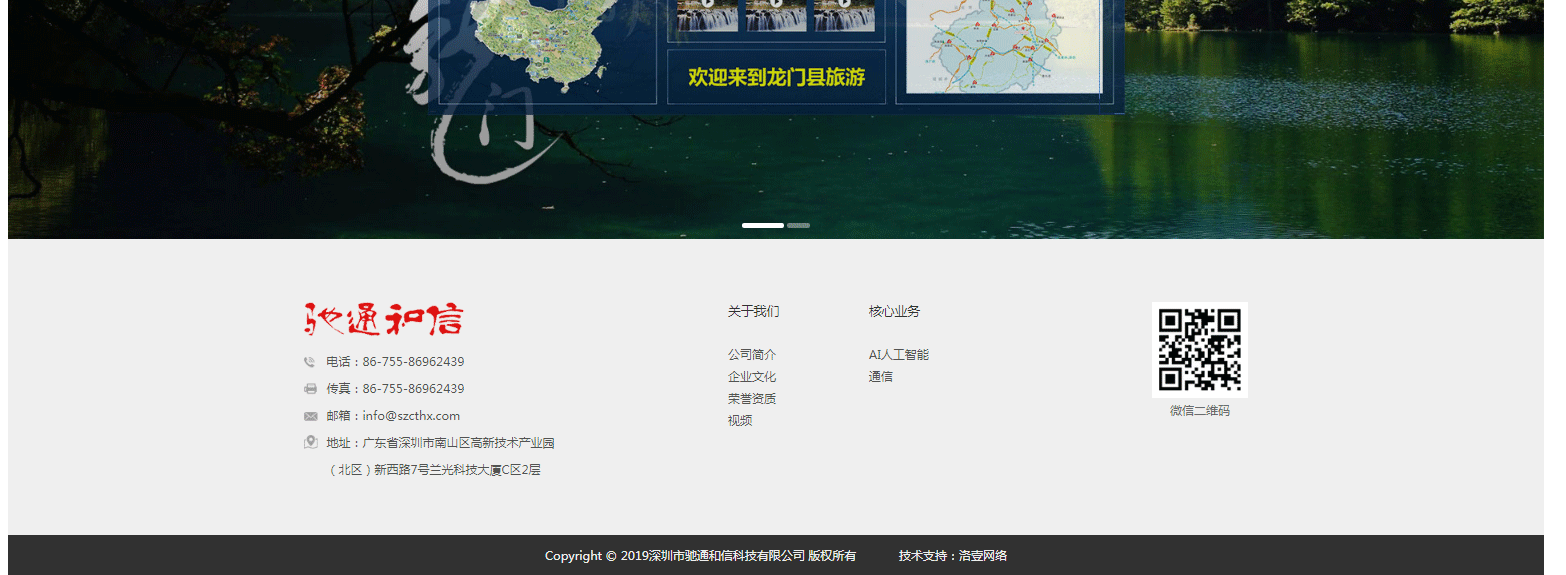
Task: Navigate to AI人工智能 link
Action: pyautogui.click(x=898, y=355)
